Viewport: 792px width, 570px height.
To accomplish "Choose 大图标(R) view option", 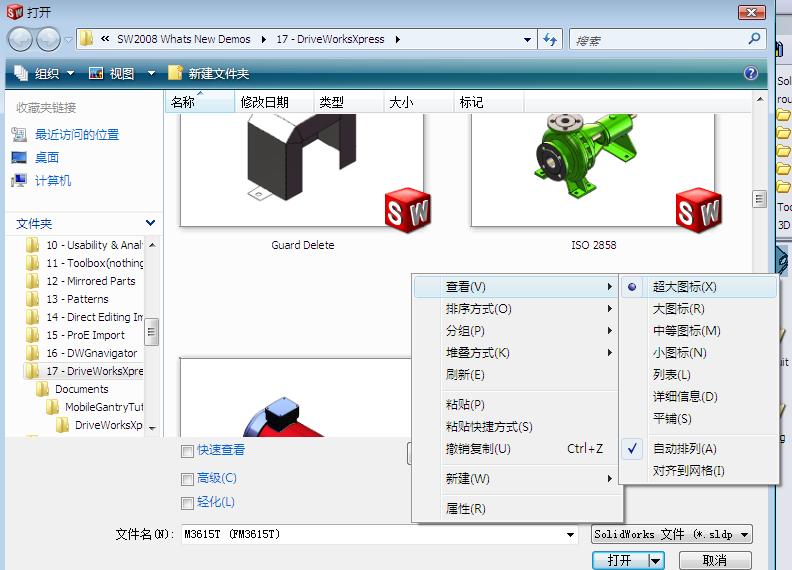I will click(x=699, y=309).
